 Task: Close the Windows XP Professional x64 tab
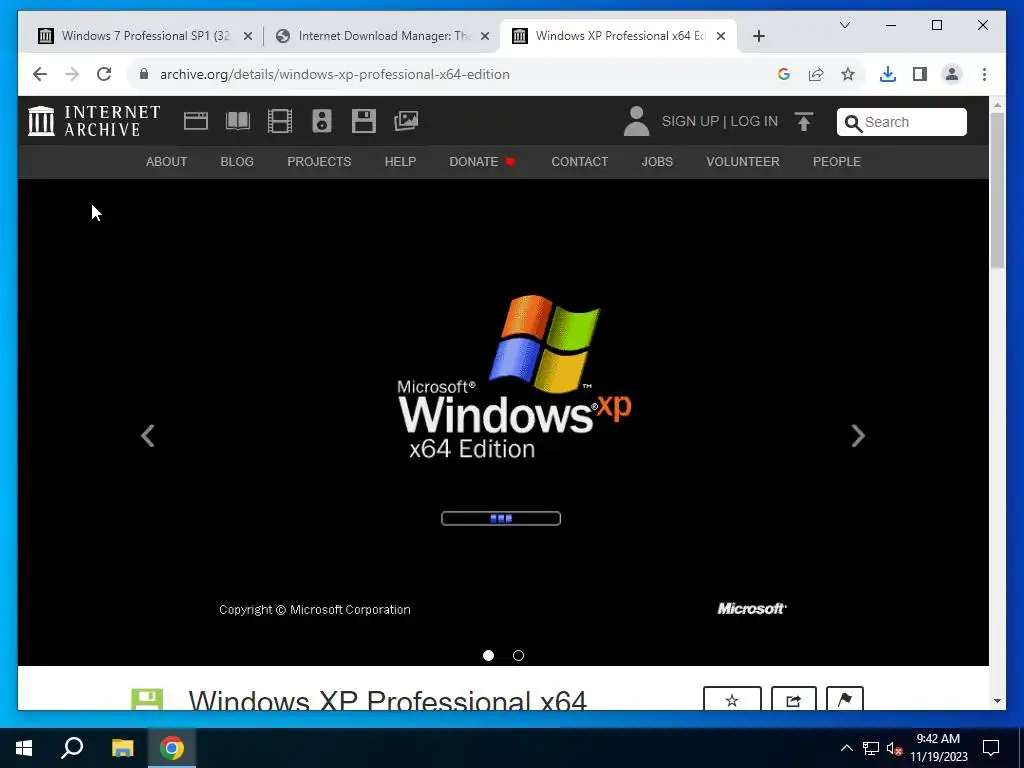[x=721, y=37]
